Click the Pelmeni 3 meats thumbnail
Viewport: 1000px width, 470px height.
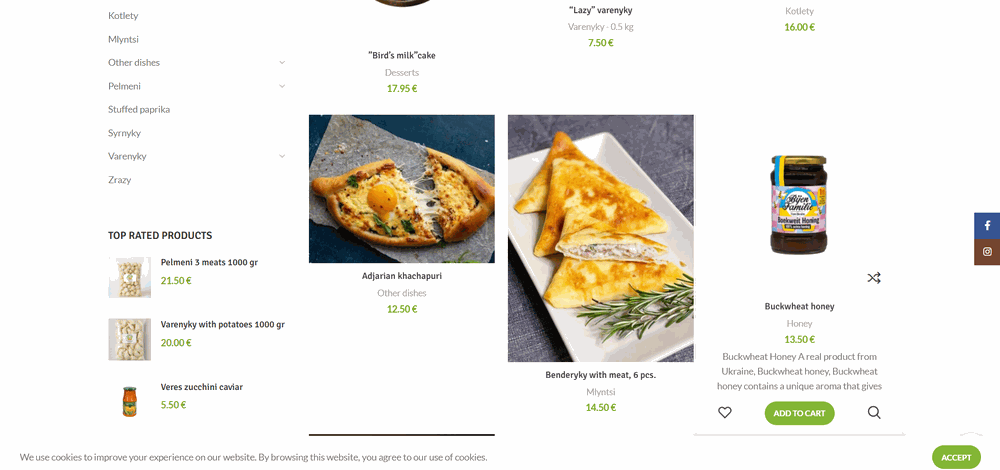pos(130,277)
